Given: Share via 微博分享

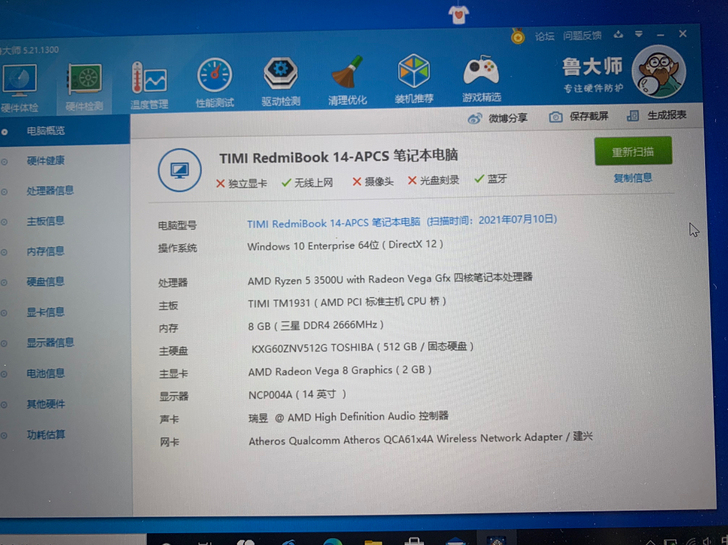Looking at the screenshot, I should pos(497,118).
